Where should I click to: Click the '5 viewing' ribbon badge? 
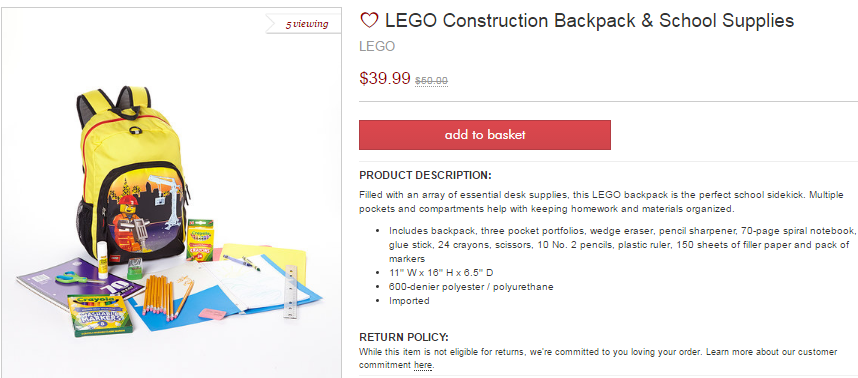coord(304,24)
